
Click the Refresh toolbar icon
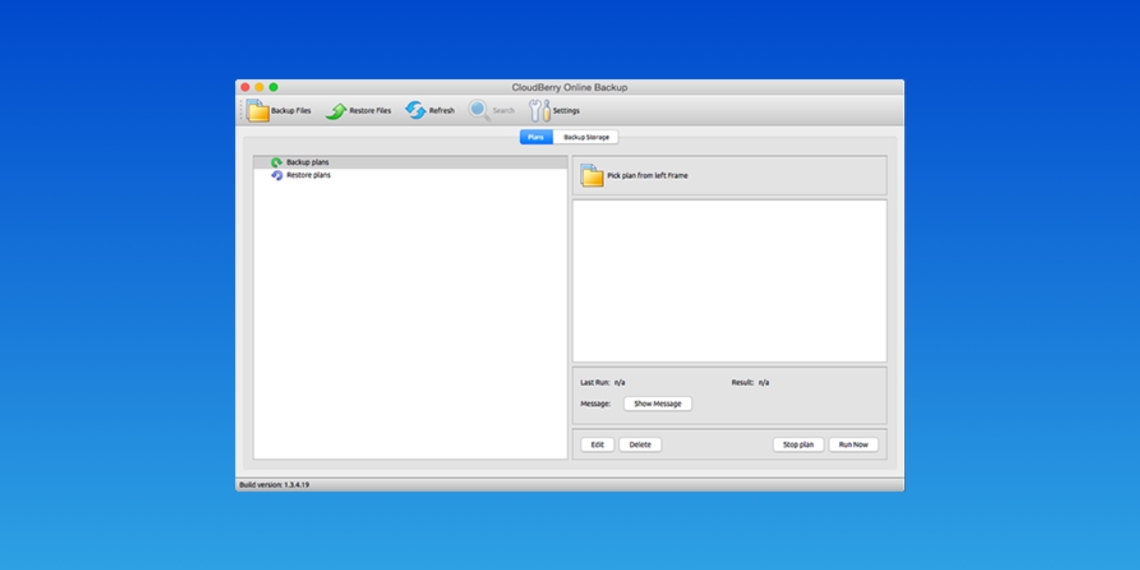coord(416,110)
